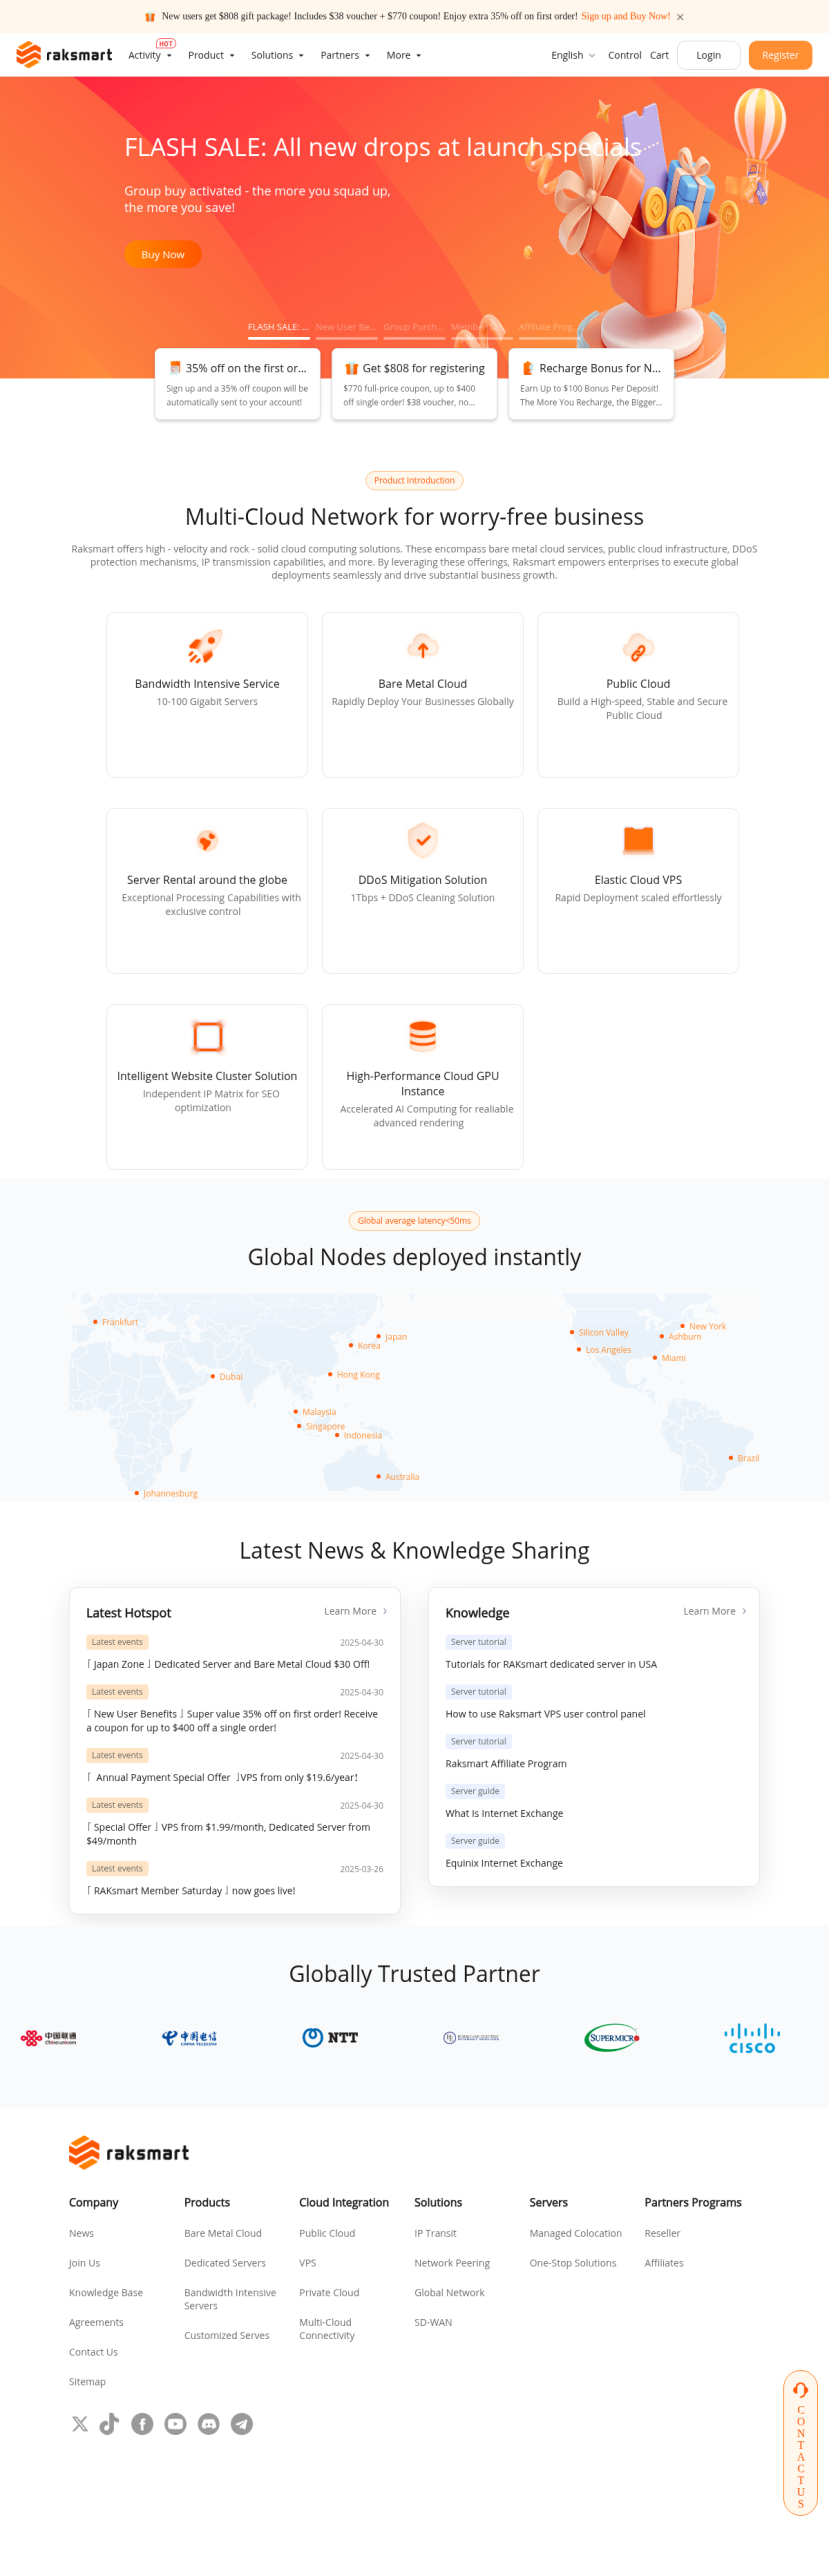Open the Telegram social icon

coord(241,2424)
